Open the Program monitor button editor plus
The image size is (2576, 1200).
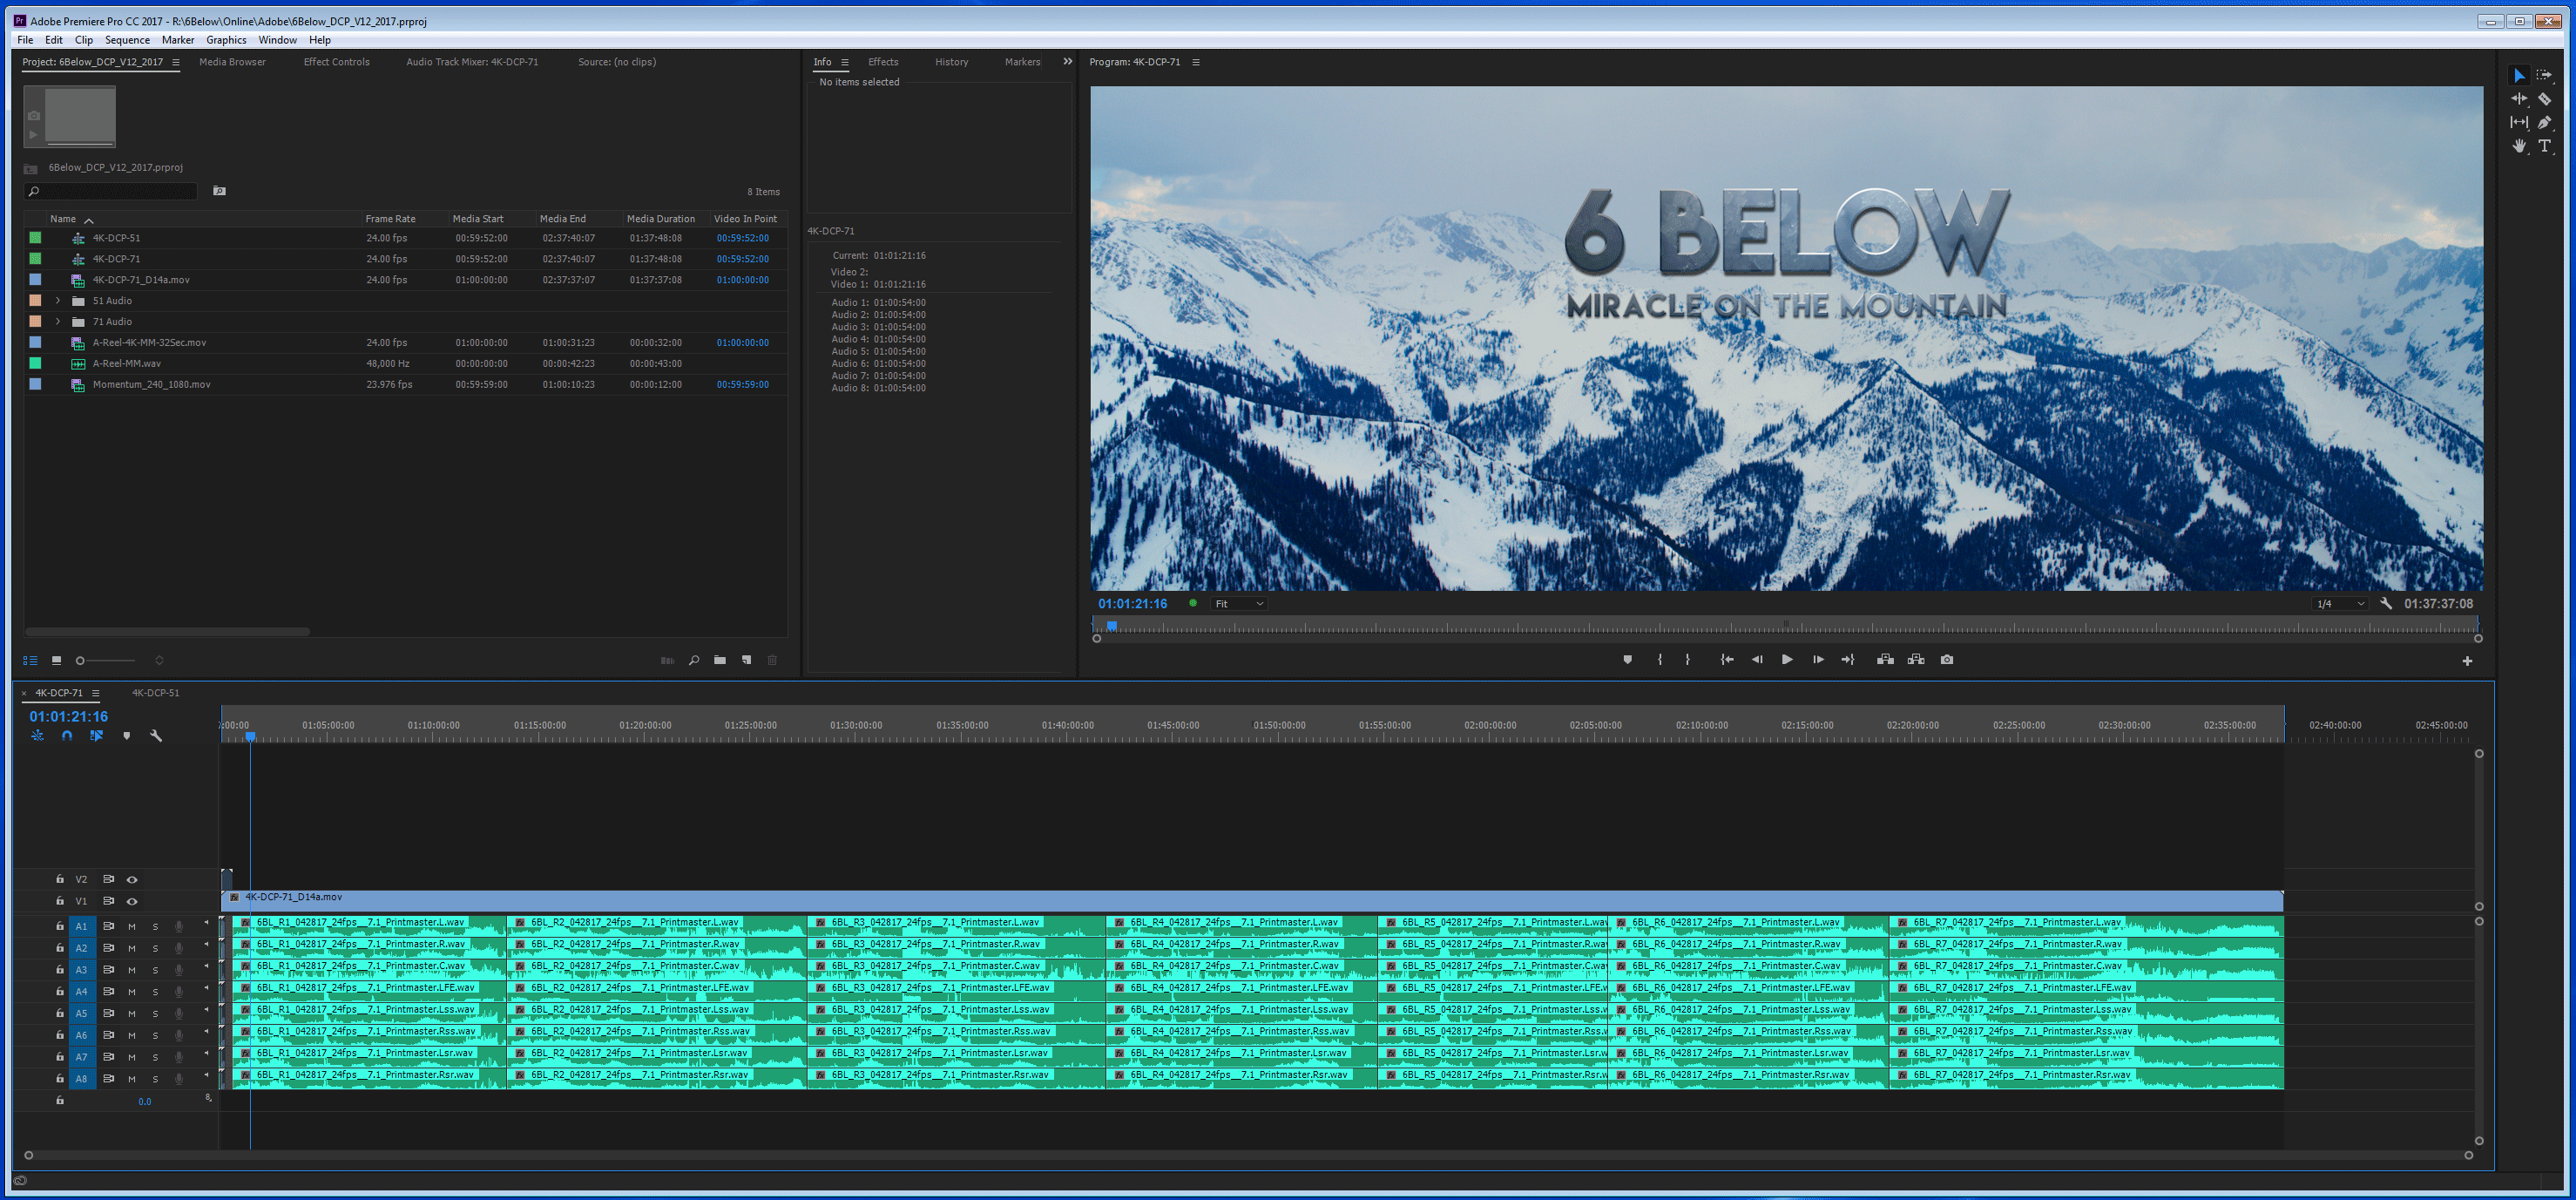(2467, 661)
